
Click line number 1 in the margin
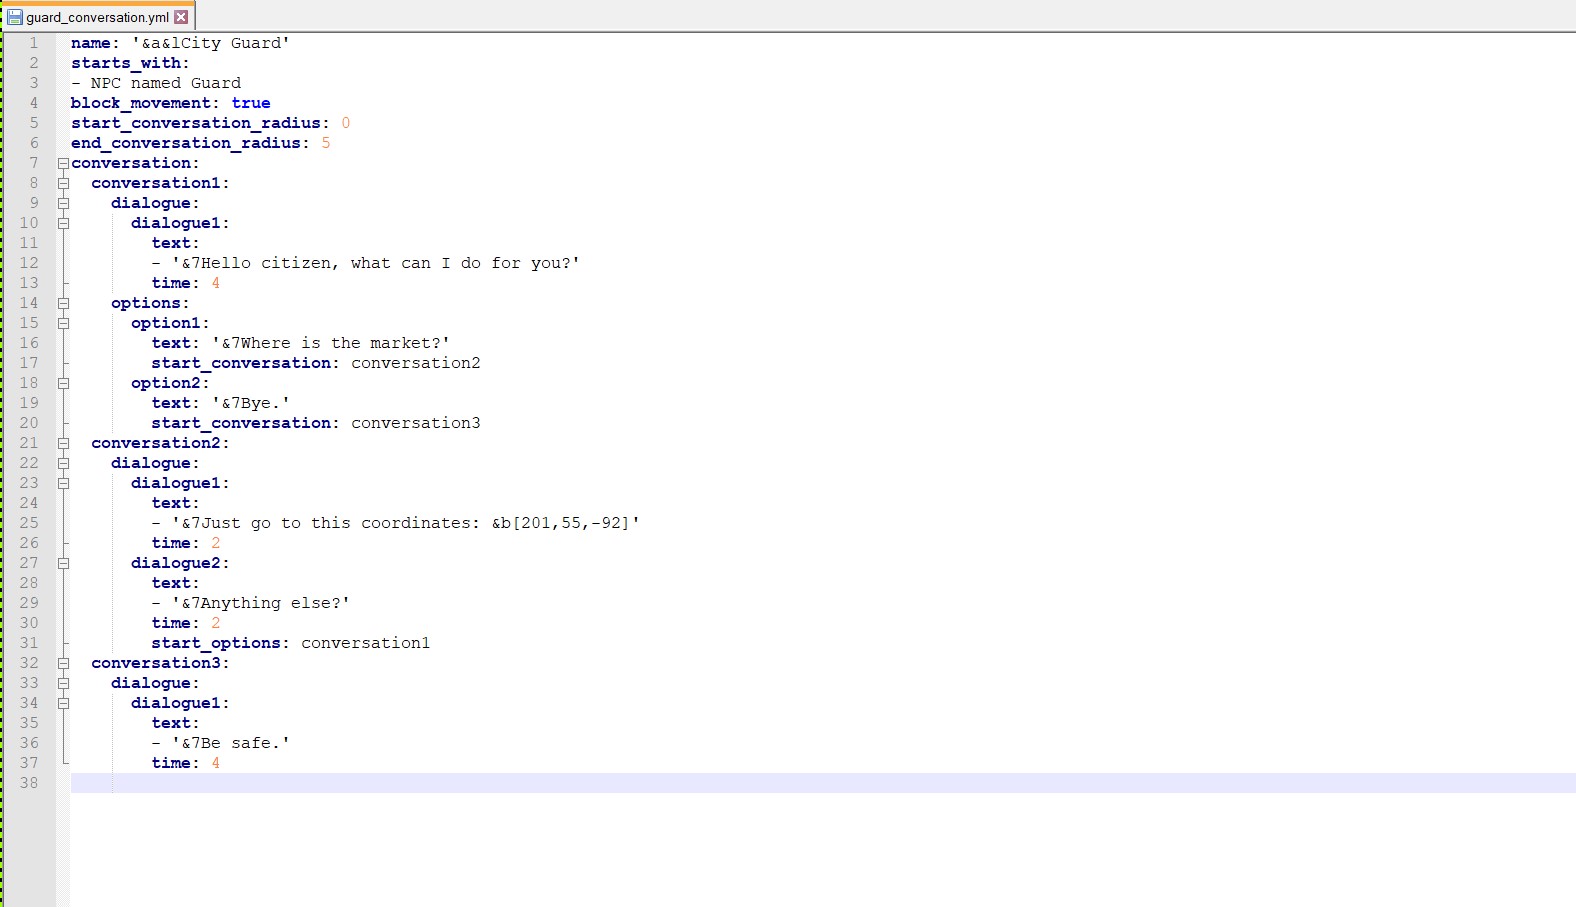pos(33,43)
